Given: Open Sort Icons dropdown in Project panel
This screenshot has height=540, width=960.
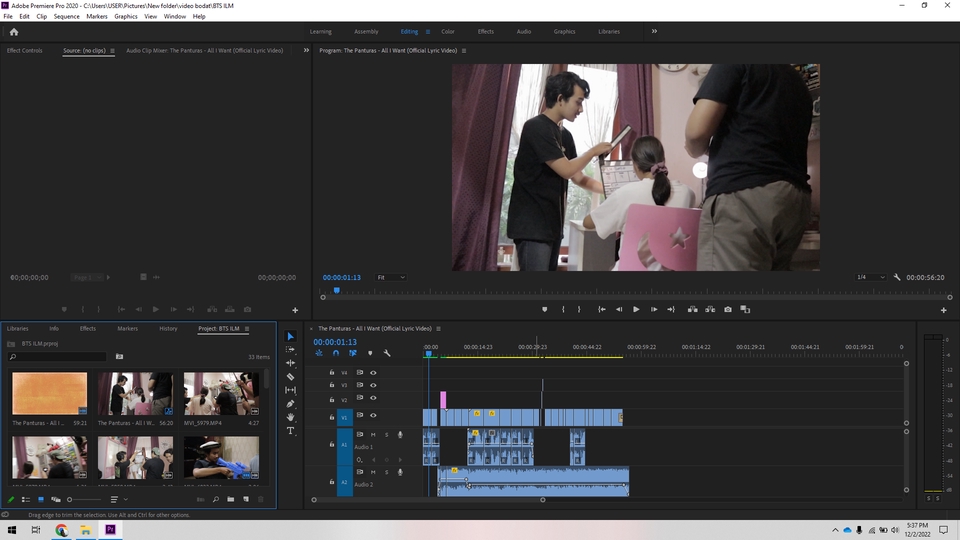Looking at the screenshot, I should click(119, 500).
